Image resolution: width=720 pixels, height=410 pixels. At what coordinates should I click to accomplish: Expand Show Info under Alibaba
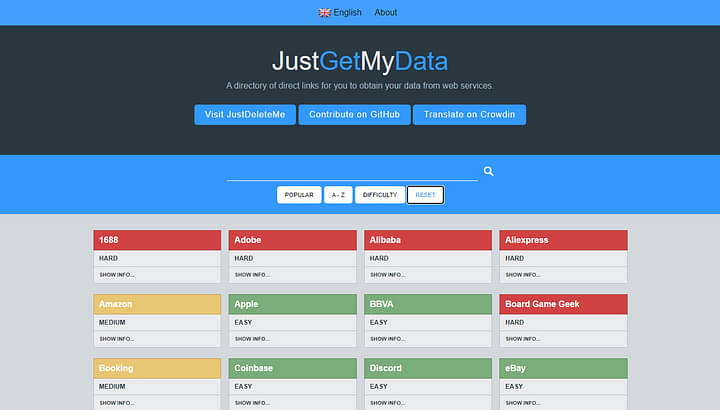pyautogui.click(x=388, y=275)
